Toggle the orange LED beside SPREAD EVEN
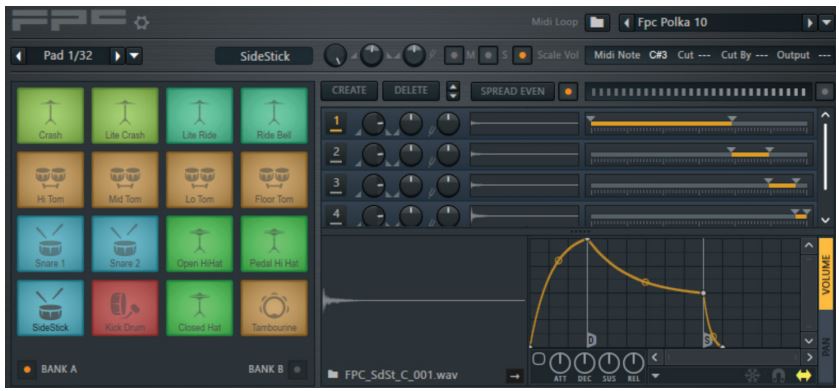 (x=568, y=91)
